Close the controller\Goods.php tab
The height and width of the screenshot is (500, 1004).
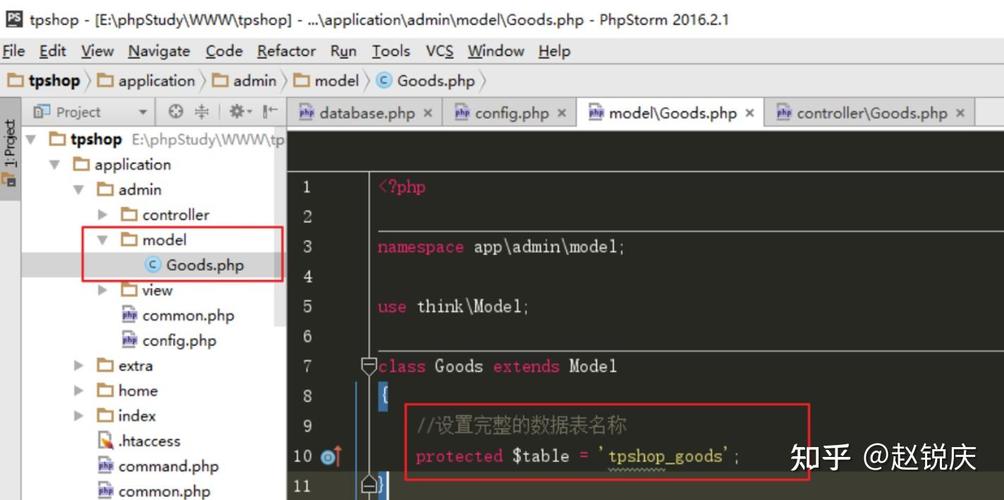960,113
